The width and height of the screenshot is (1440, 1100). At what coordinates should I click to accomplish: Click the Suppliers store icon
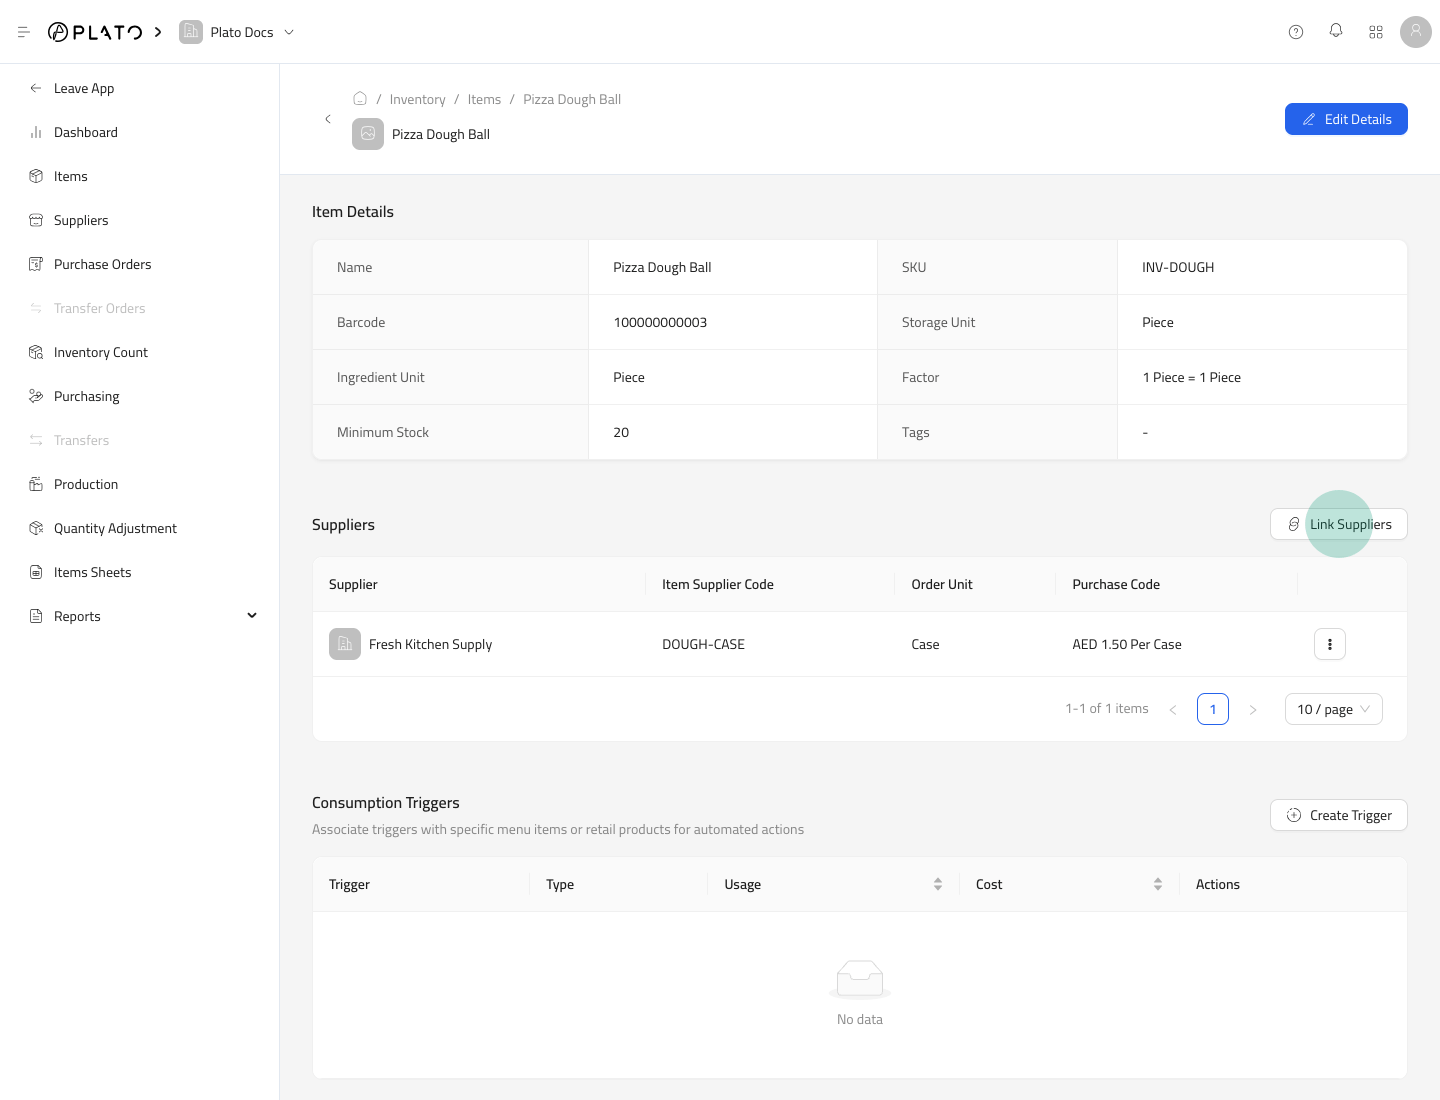[36, 220]
